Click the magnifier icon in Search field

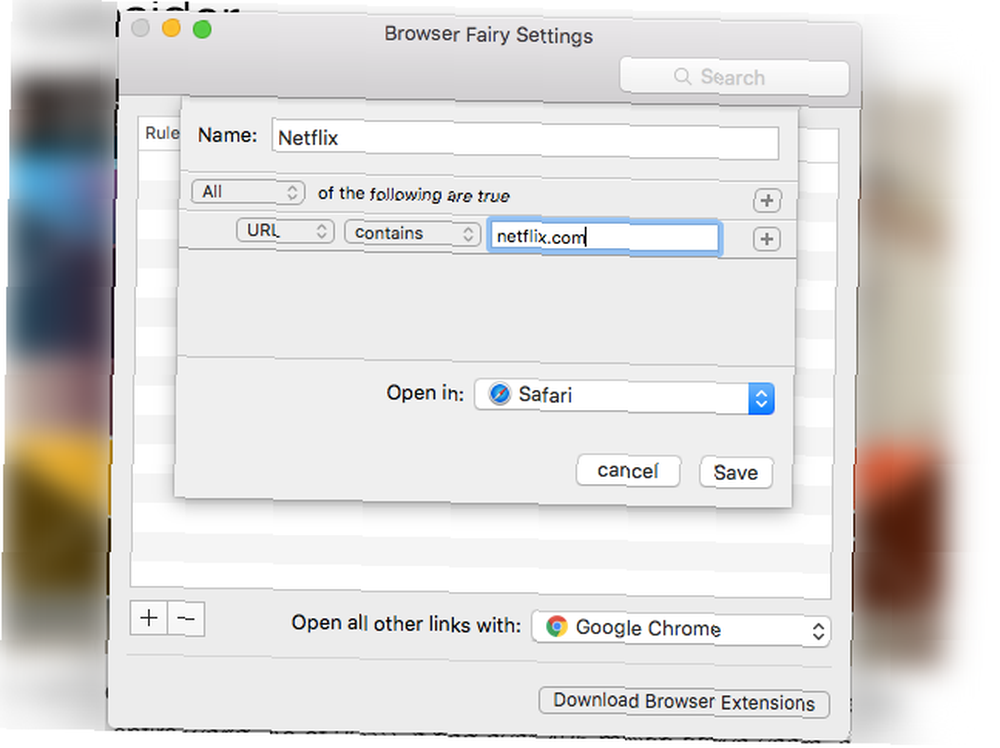[x=682, y=77]
